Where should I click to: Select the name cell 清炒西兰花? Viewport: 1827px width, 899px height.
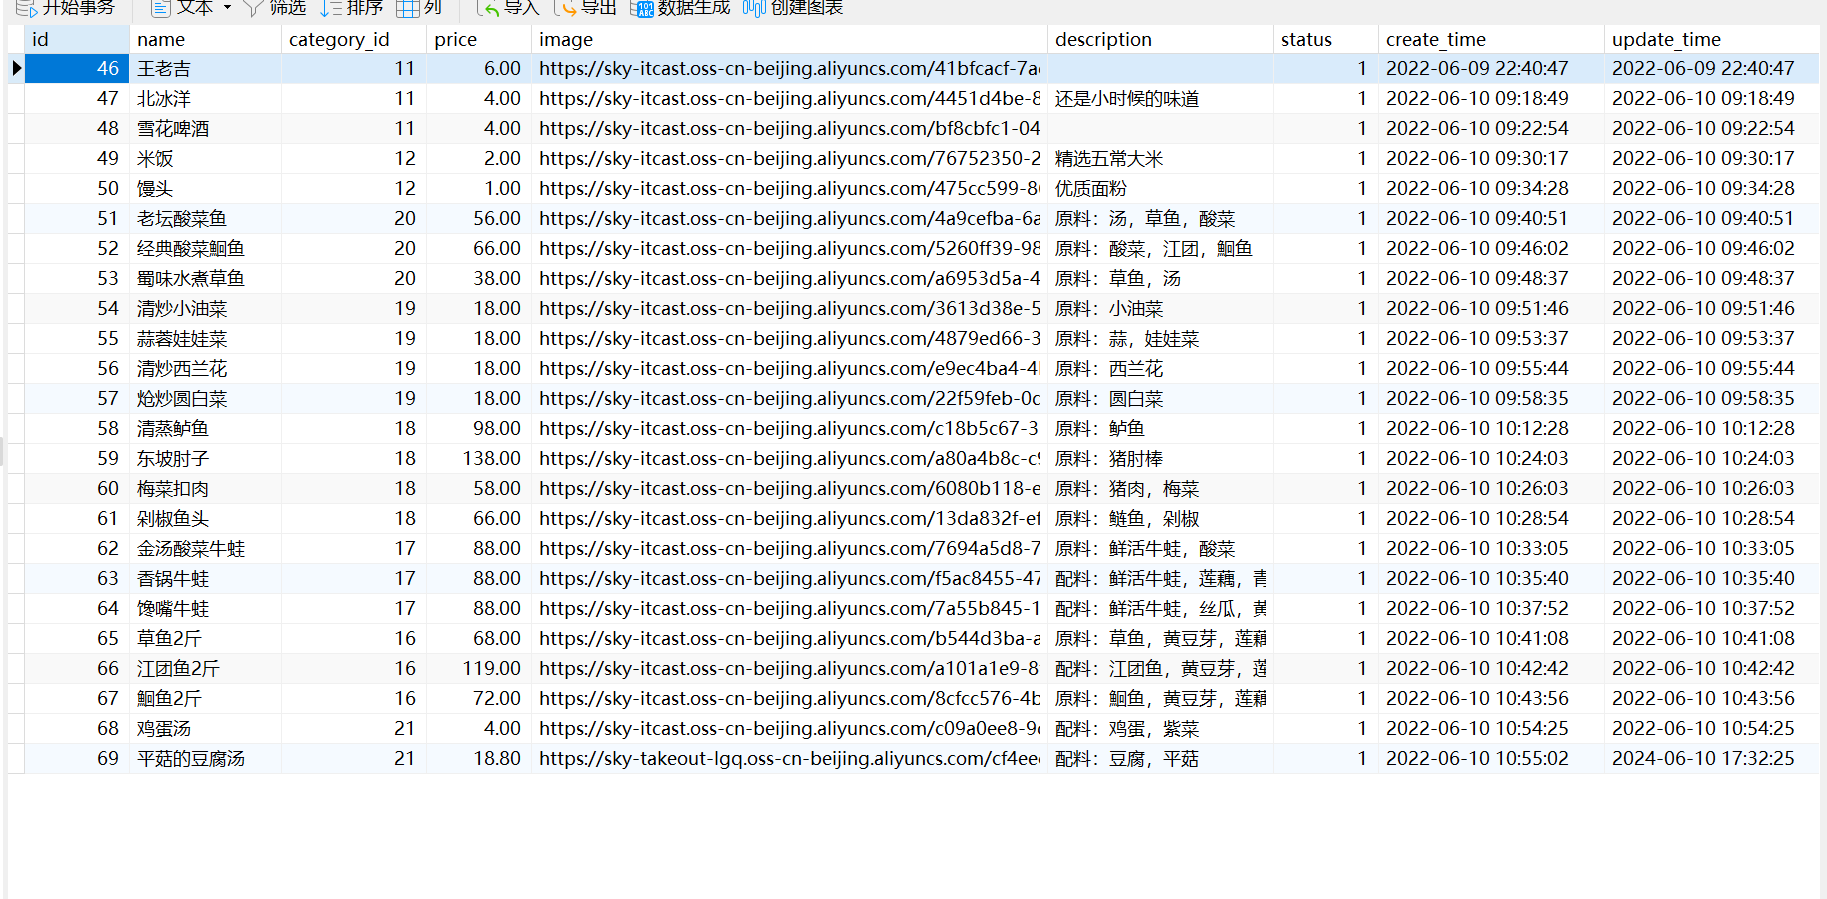[x=205, y=368]
